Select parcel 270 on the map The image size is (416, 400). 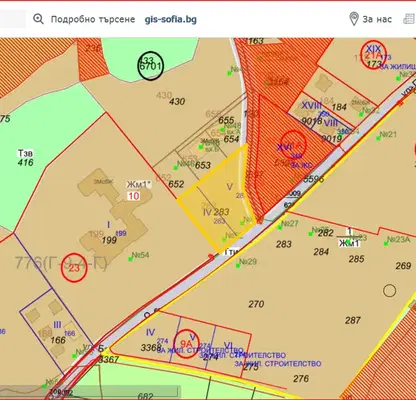pos(256,304)
